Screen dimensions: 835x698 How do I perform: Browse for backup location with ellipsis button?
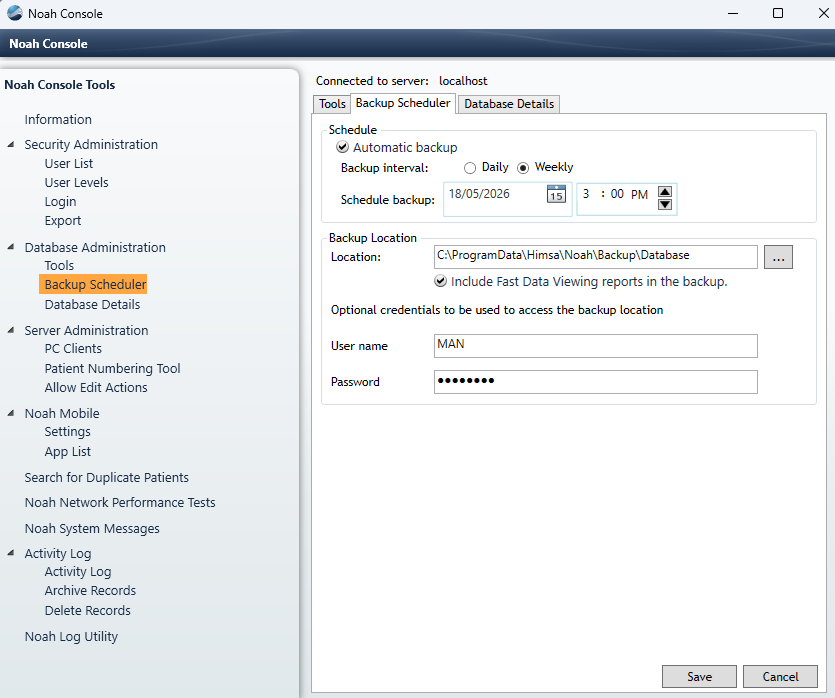(778, 257)
